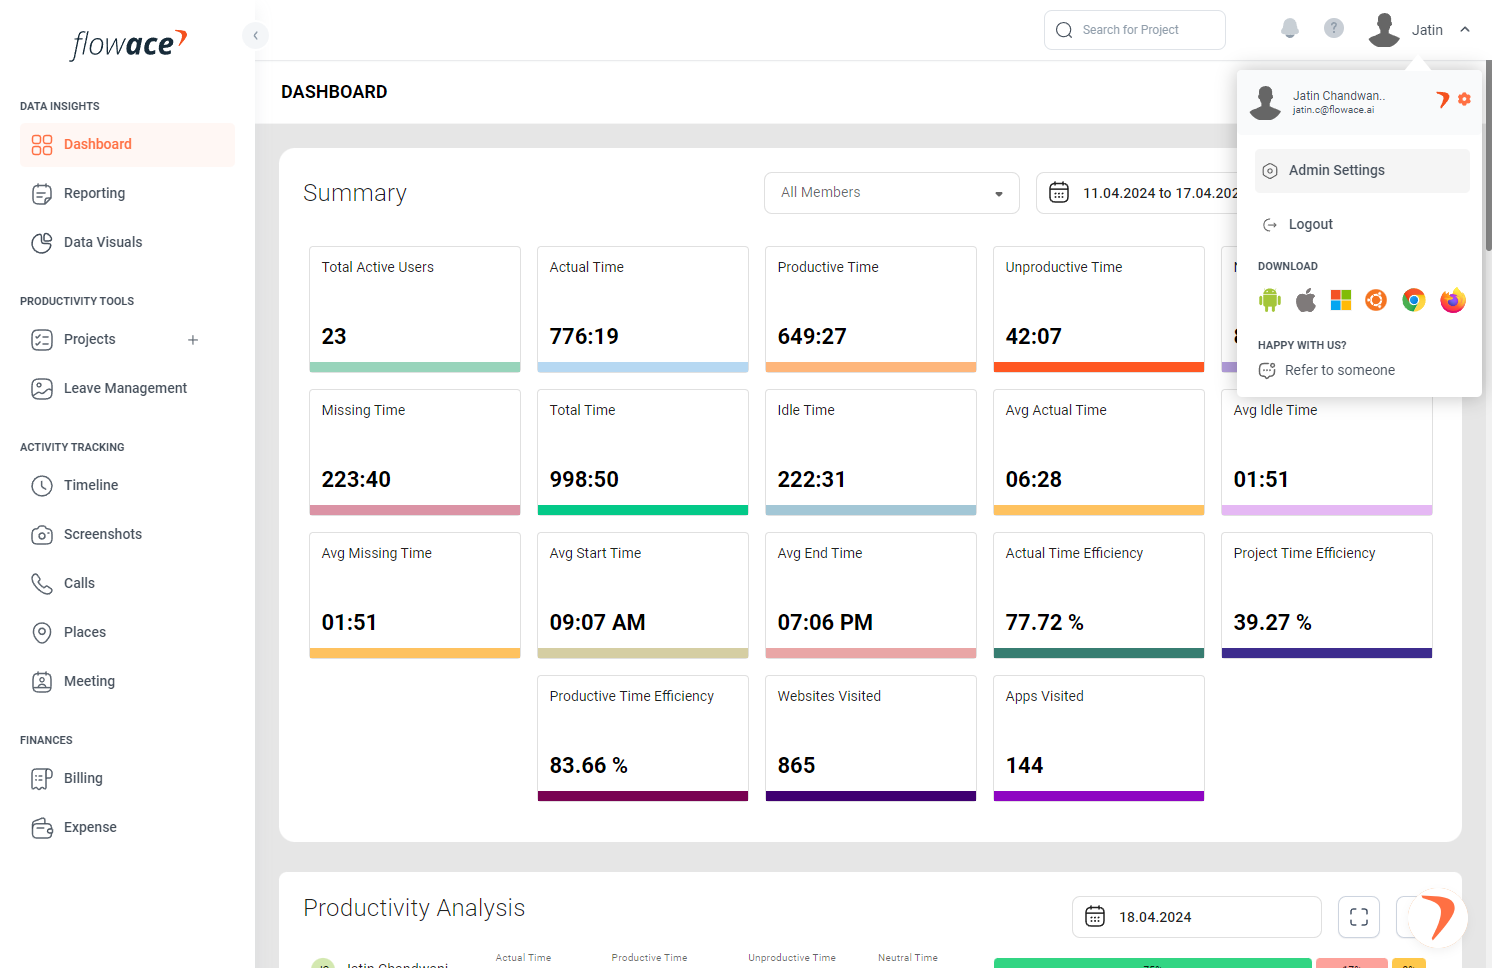The height and width of the screenshot is (968, 1492).
Task: Click the Actual Time 776:19 card
Action: [x=643, y=309]
